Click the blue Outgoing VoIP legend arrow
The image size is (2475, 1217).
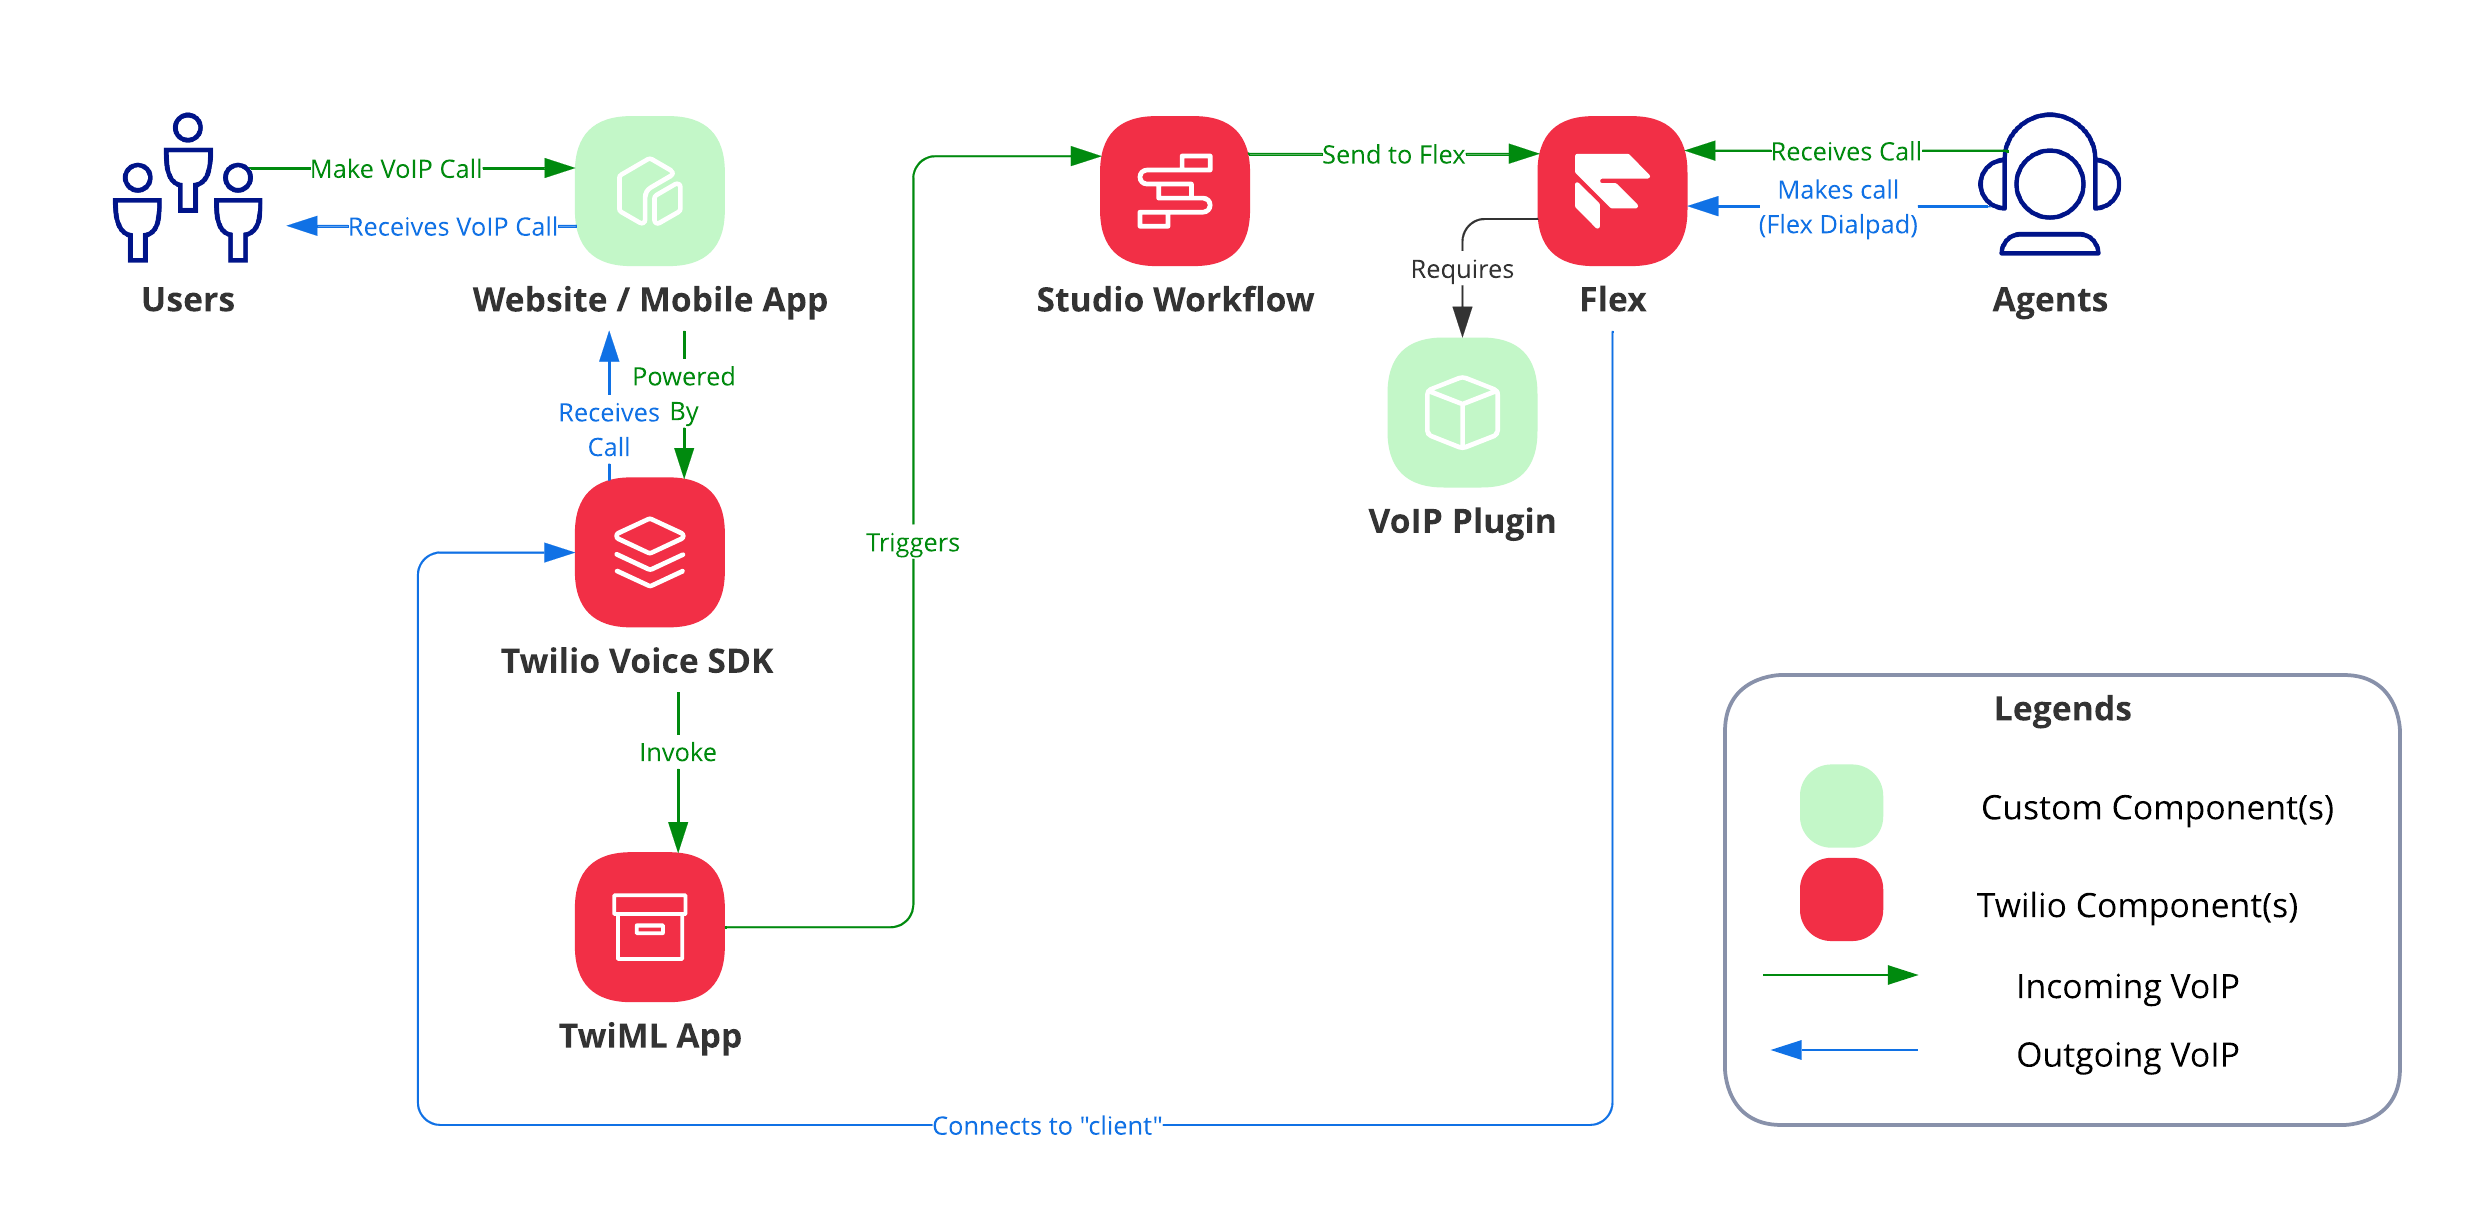pos(1845,1050)
